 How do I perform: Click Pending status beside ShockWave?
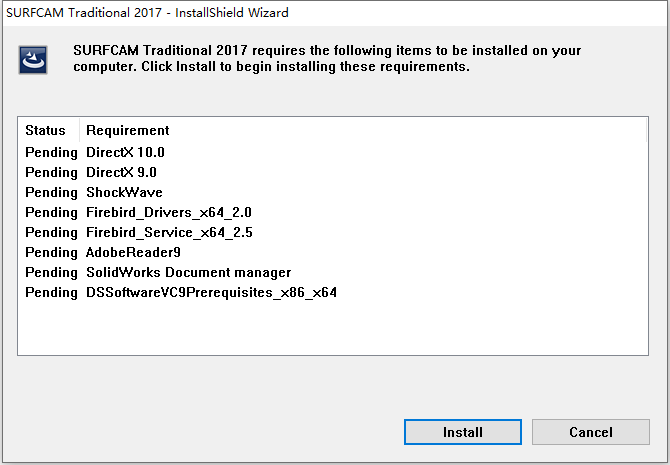click(x=51, y=192)
